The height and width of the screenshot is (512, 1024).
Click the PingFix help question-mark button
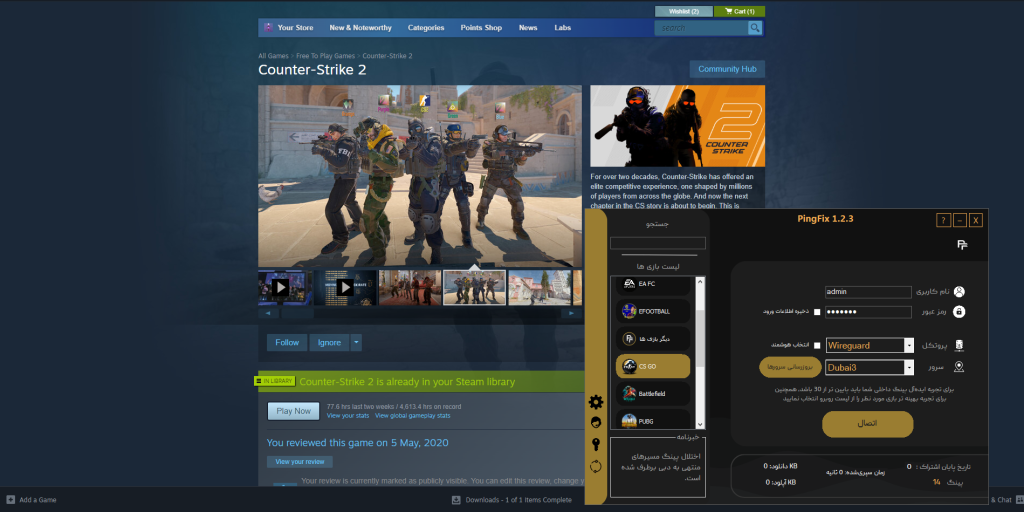pyautogui.click(x=943, y=220)
